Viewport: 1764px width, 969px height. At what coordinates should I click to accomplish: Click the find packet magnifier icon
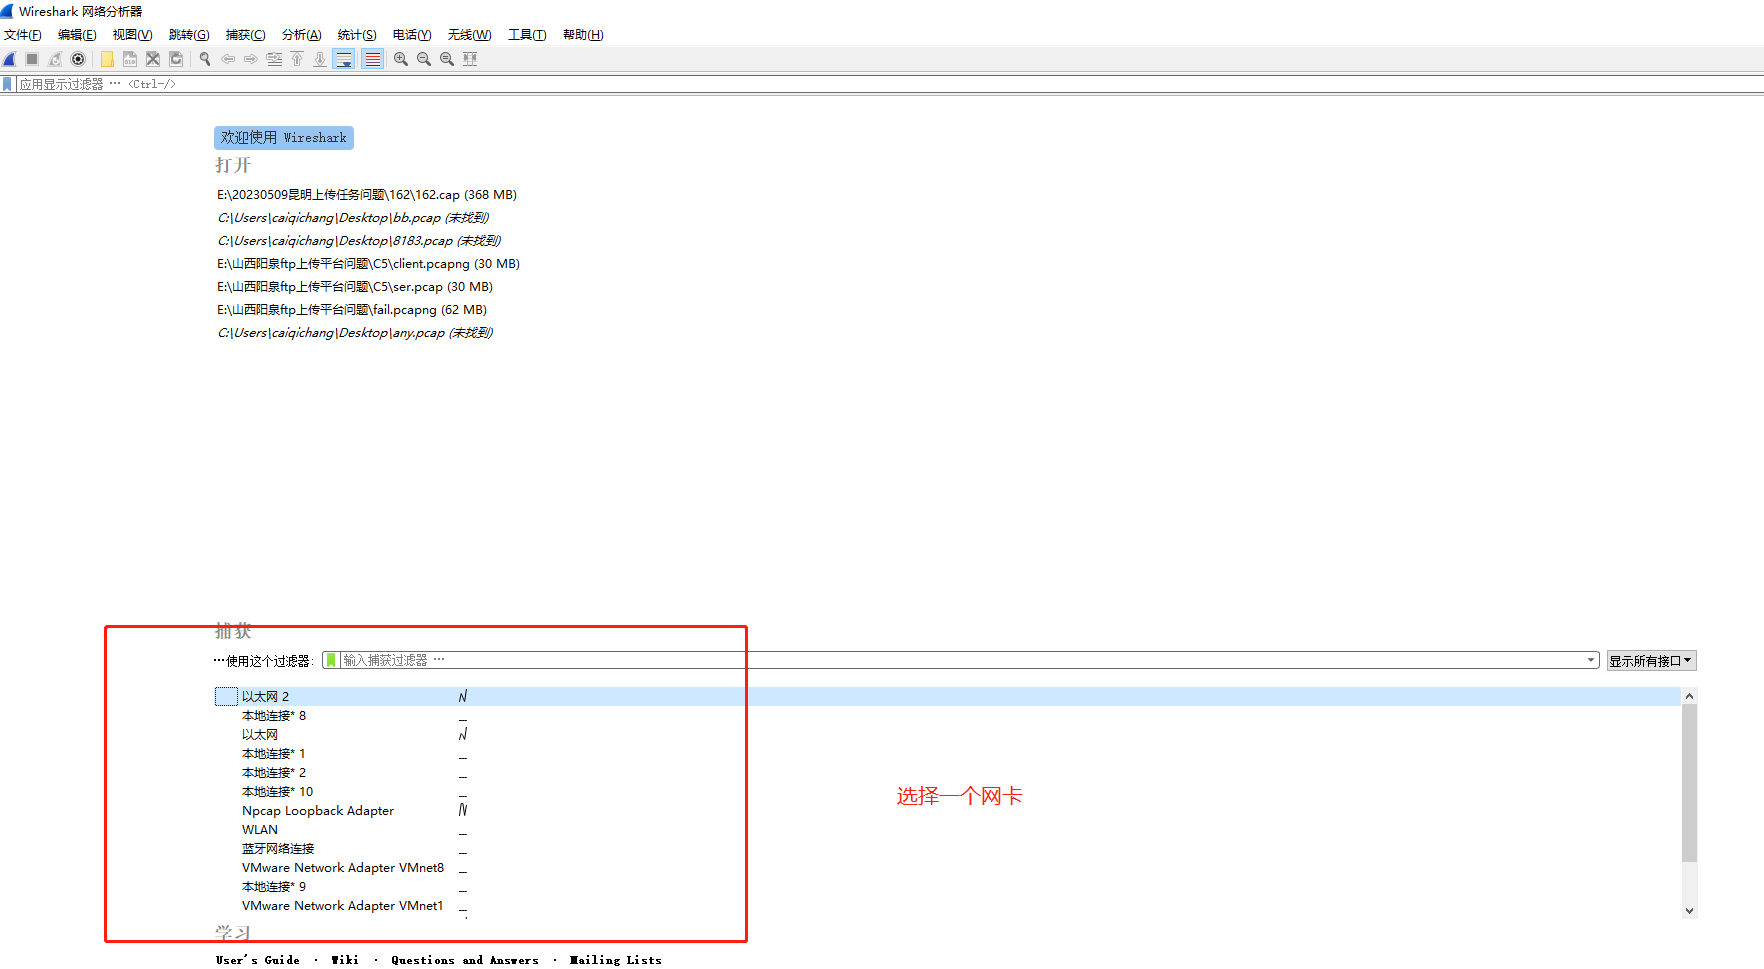(205, 59)
